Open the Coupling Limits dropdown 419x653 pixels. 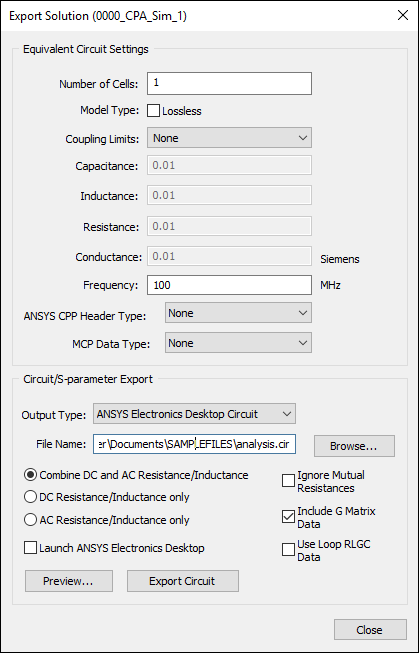point(229,138)
